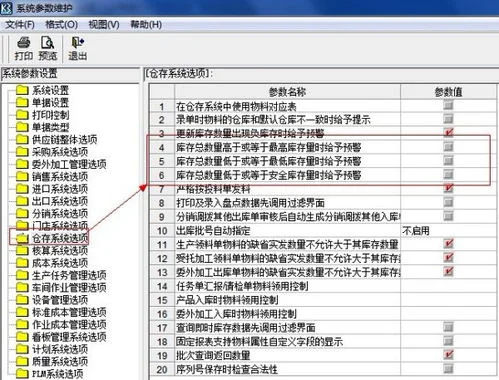Open value cell for 任务单汇报/请检单物料领用控制
Screen dimensions: 499x380
448,286
